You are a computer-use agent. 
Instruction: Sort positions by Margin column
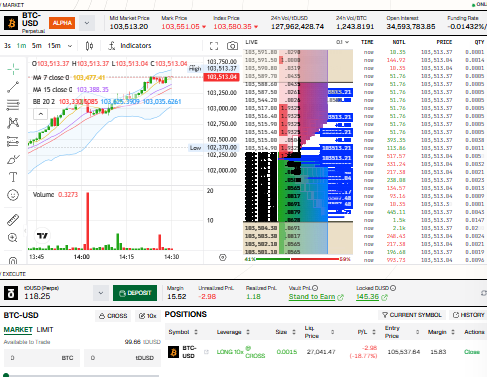click(441, 332)
